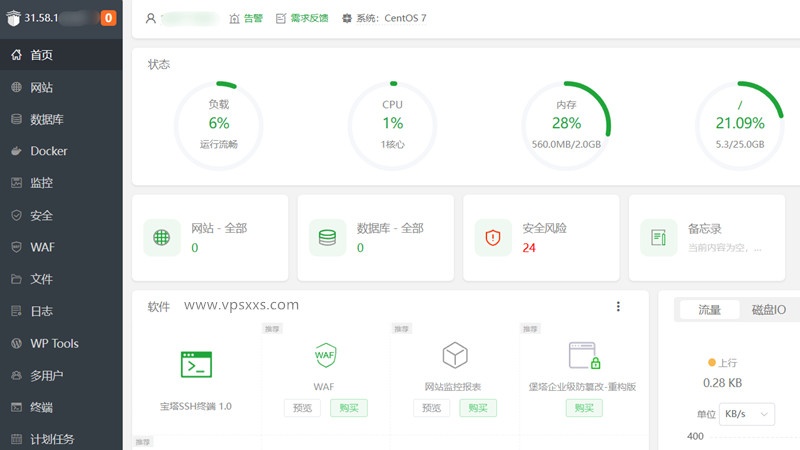Click the 文件 folder icon in sidebar
The width and height of the screenshot is (800, 450).
tap(16, 279)
